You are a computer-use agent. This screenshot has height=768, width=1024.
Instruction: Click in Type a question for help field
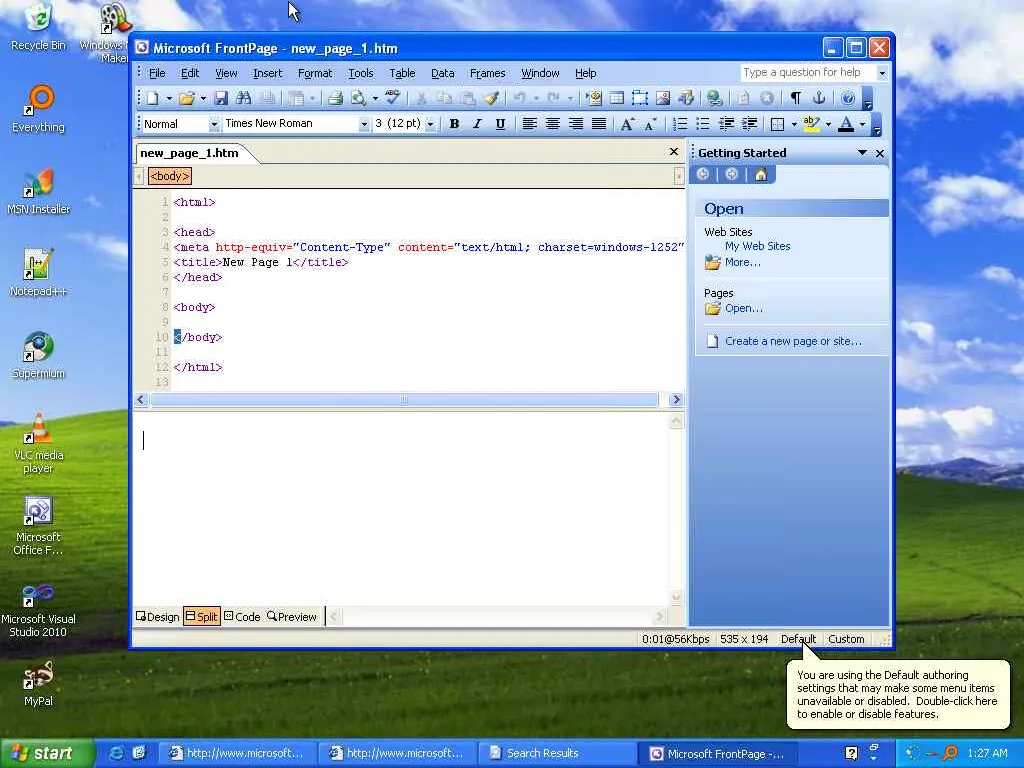(x=807, y=72)
